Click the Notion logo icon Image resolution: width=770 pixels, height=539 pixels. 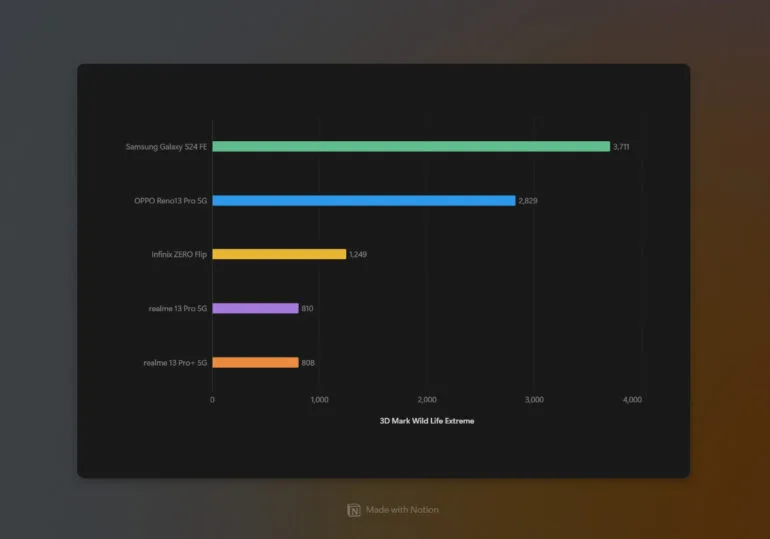[x=354, y=510]
